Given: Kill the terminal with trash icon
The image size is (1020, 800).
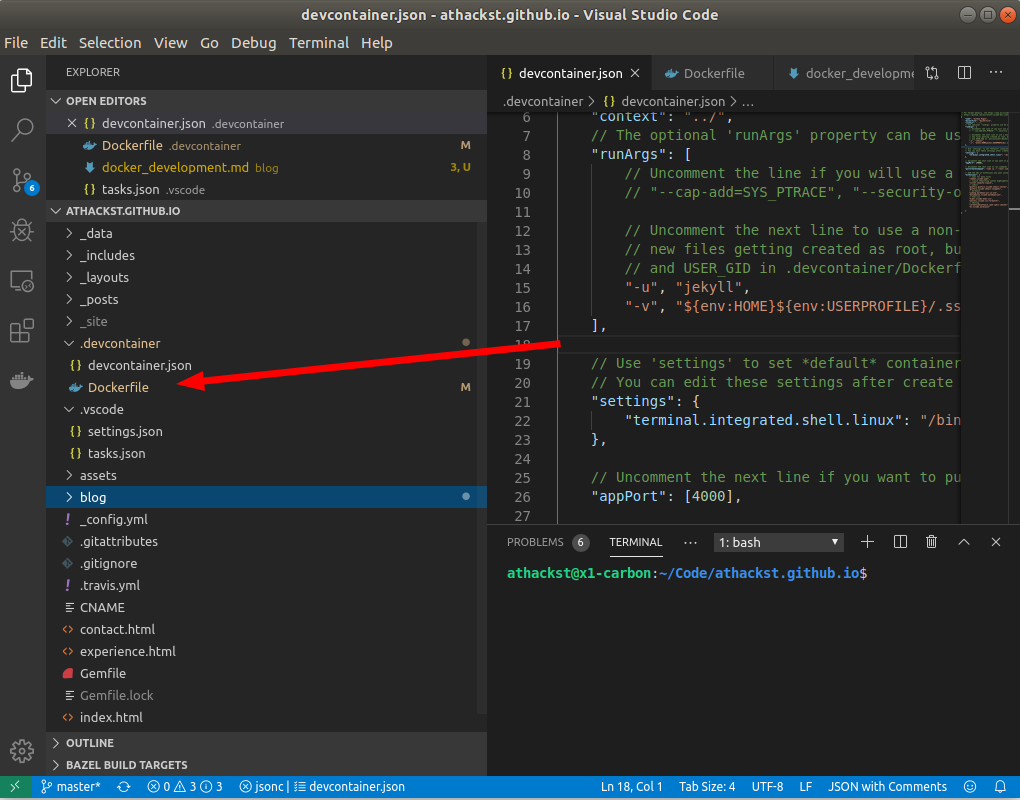Looking at the screenshot, I should point(932,542).
